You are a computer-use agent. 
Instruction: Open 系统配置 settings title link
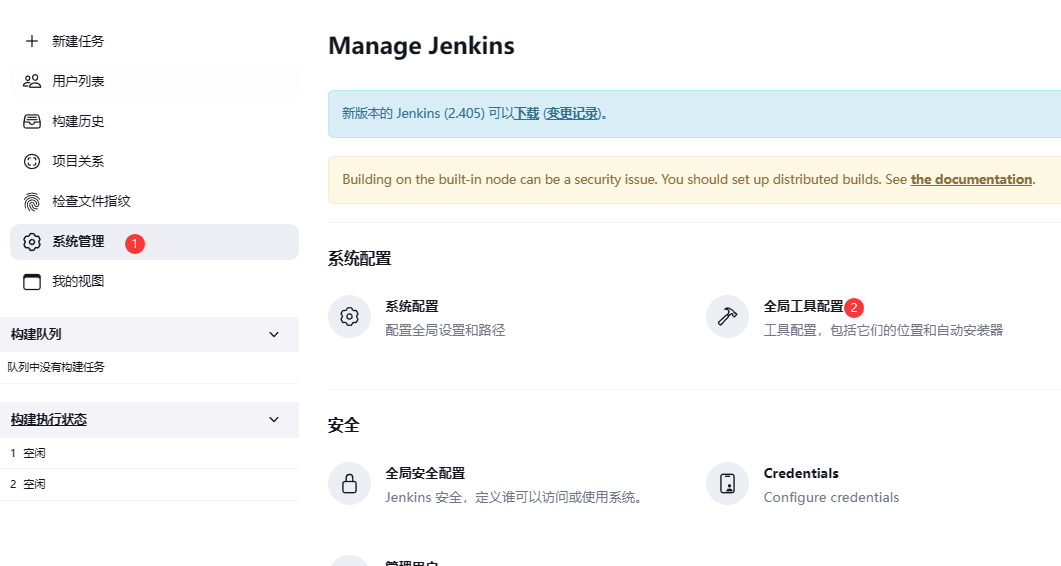point(412,307)
